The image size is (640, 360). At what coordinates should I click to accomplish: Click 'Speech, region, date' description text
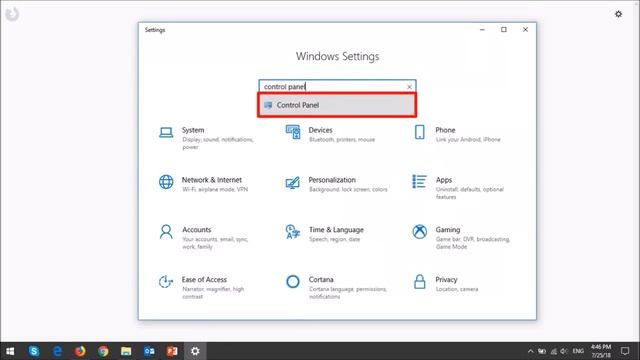[x=335, y=239]
